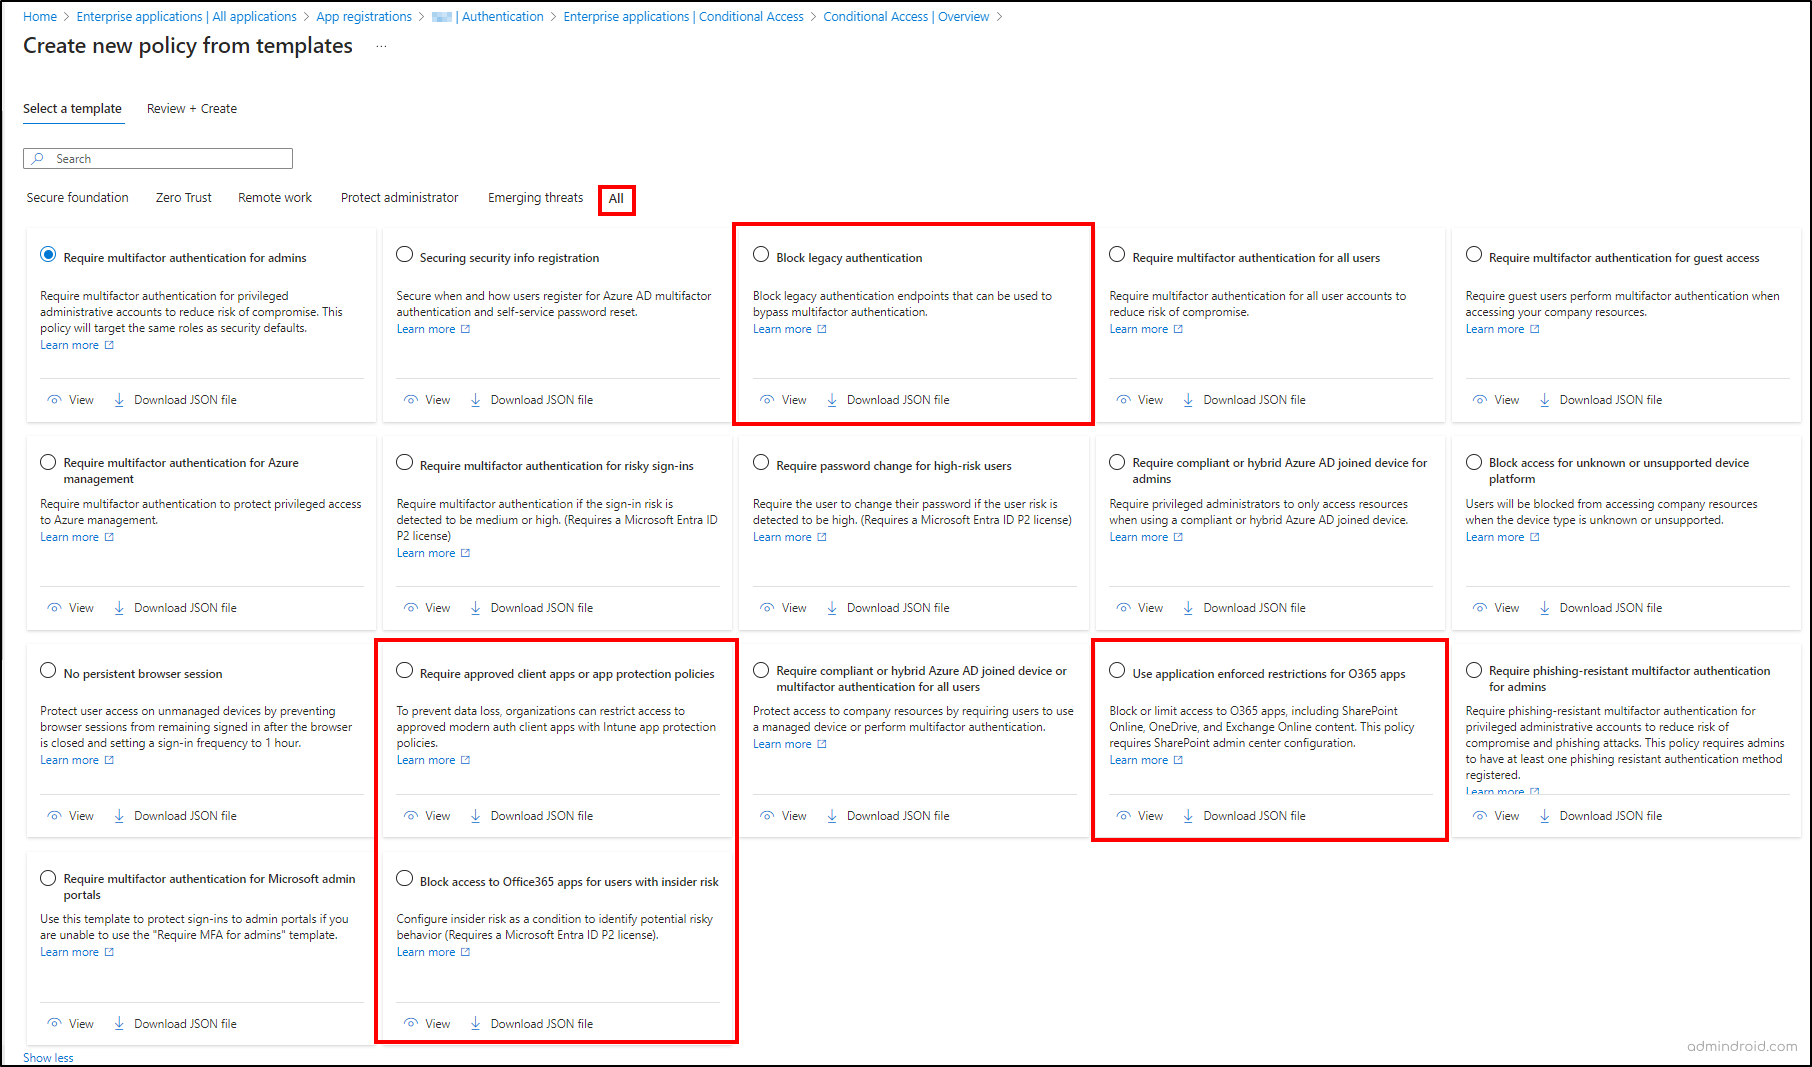The height and width of the screenshot is (1067, 1812).
Task: Switch to the Review + Create tab
Action: (191, 108)
